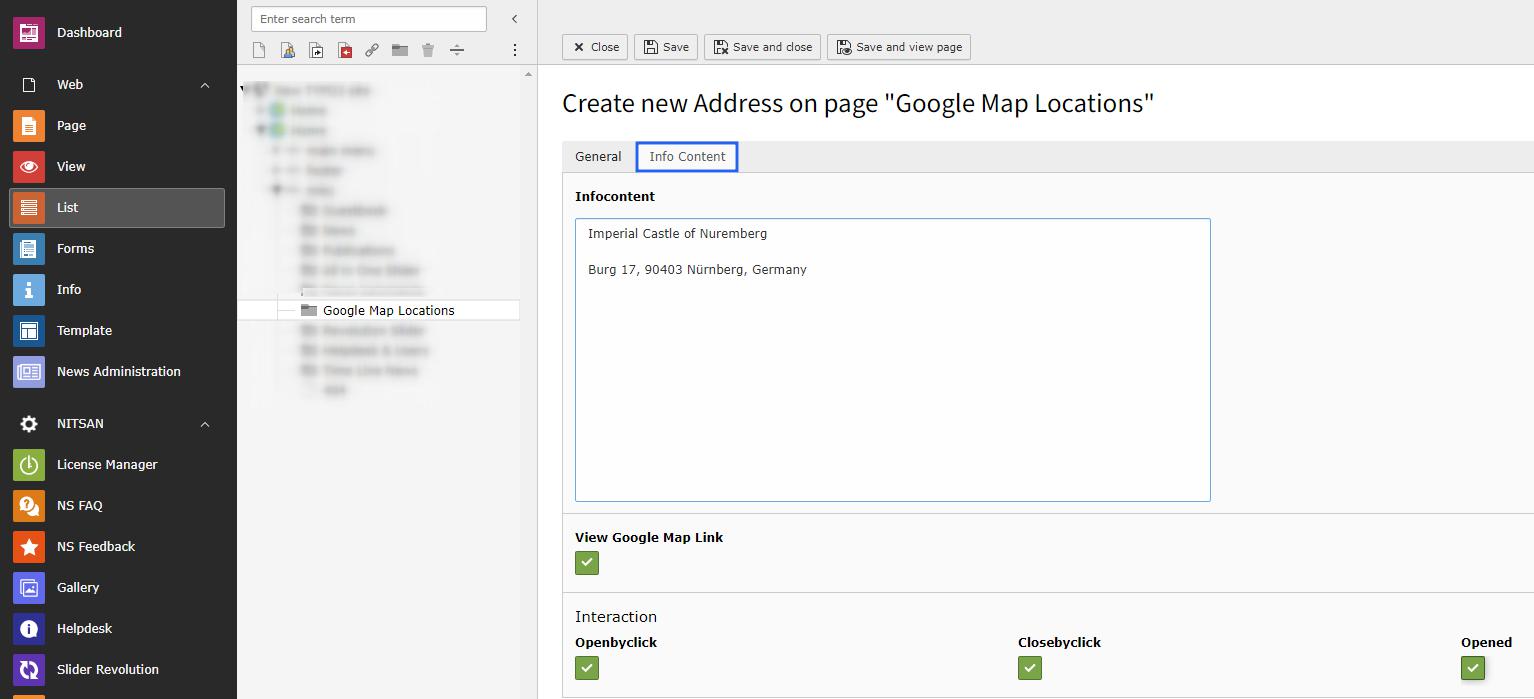Click the recycler trash icon
Viewport: 1534px width, 699px height.
coord(428,50)
